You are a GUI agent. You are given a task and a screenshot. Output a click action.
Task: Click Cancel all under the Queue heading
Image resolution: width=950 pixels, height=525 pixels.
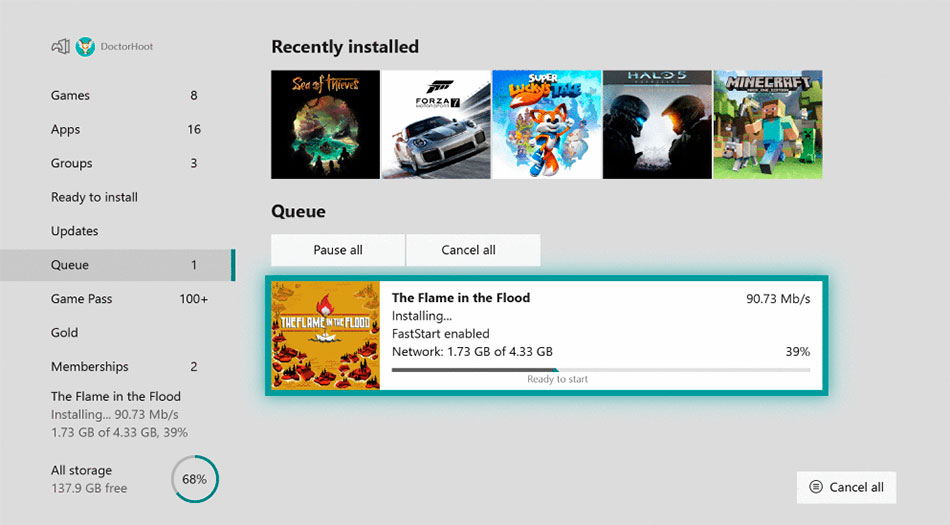pos(473,250)
